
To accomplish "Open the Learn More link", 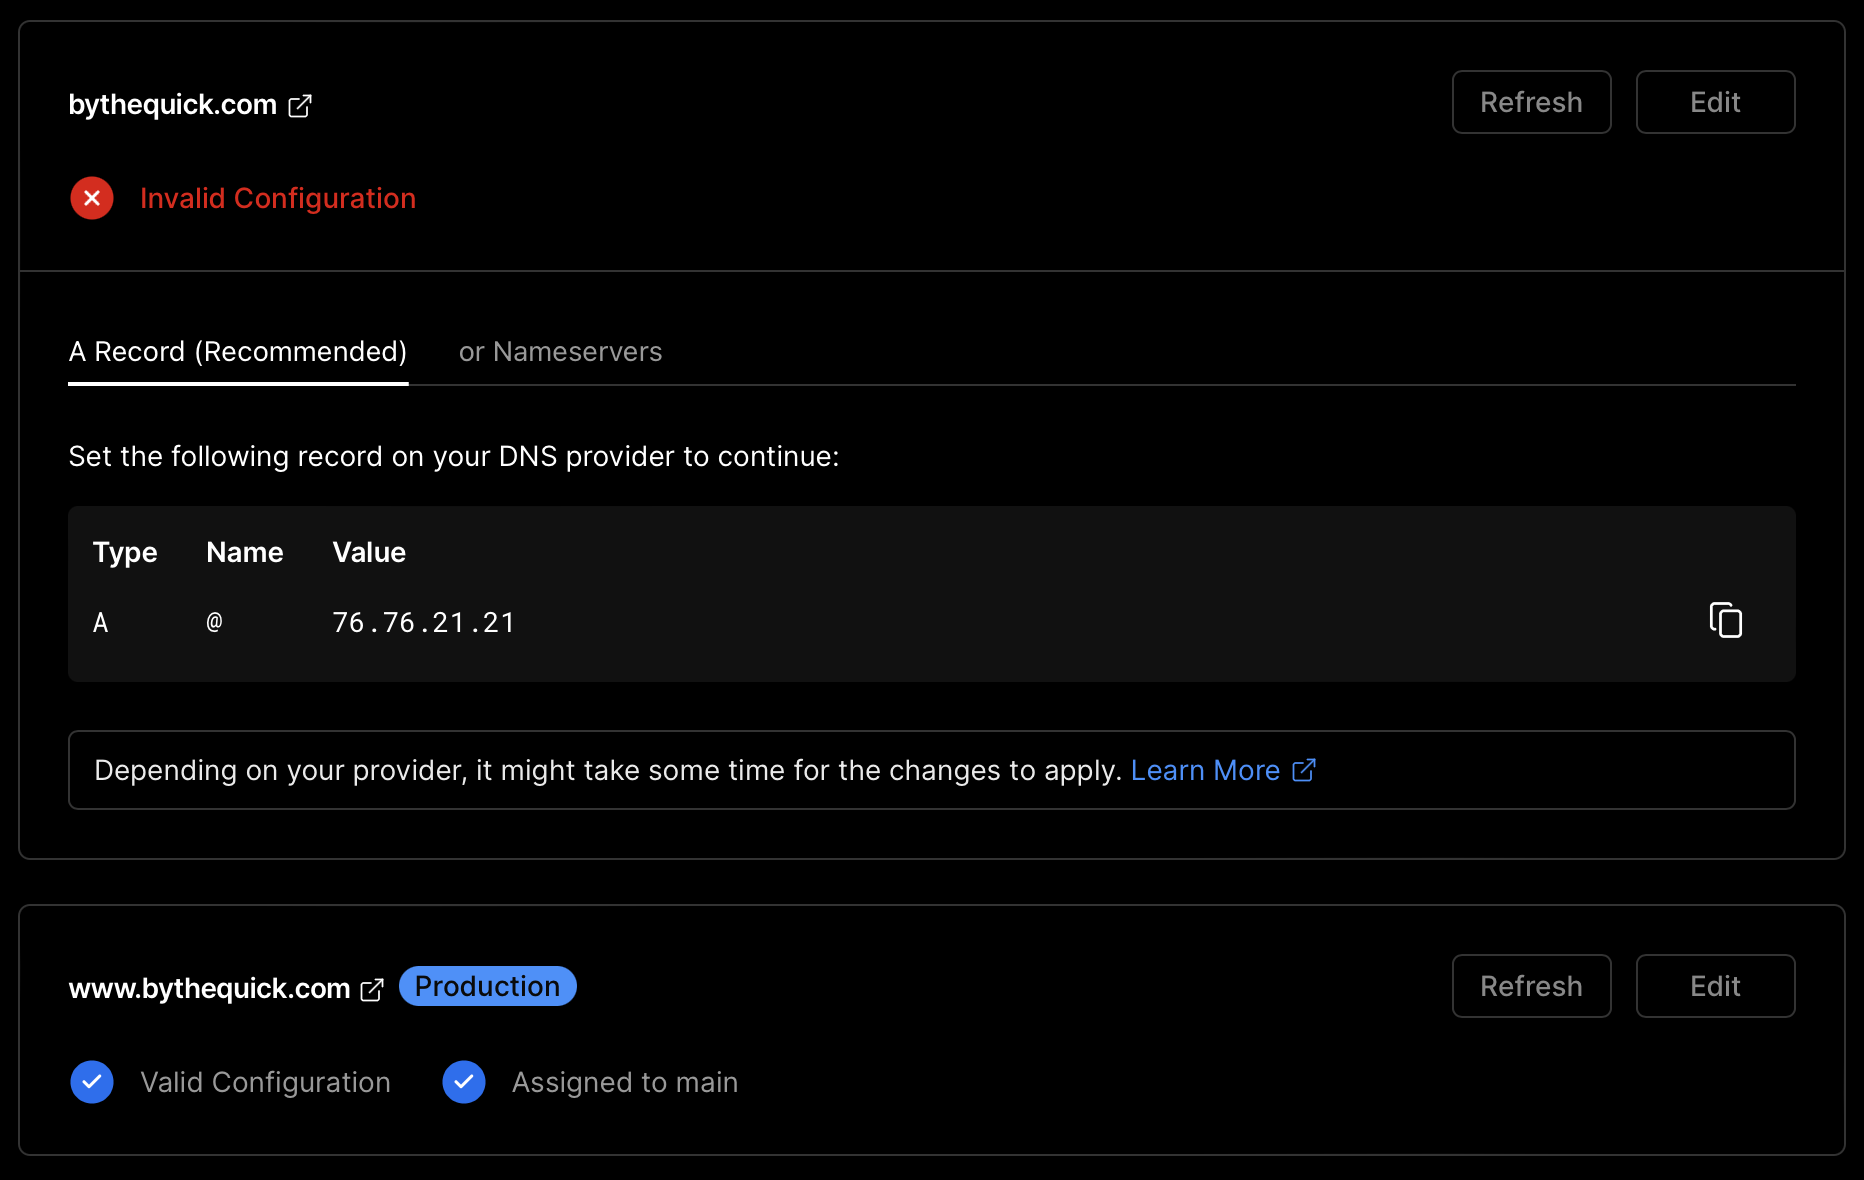I will pyautogui.click(x=1205, y=770).
